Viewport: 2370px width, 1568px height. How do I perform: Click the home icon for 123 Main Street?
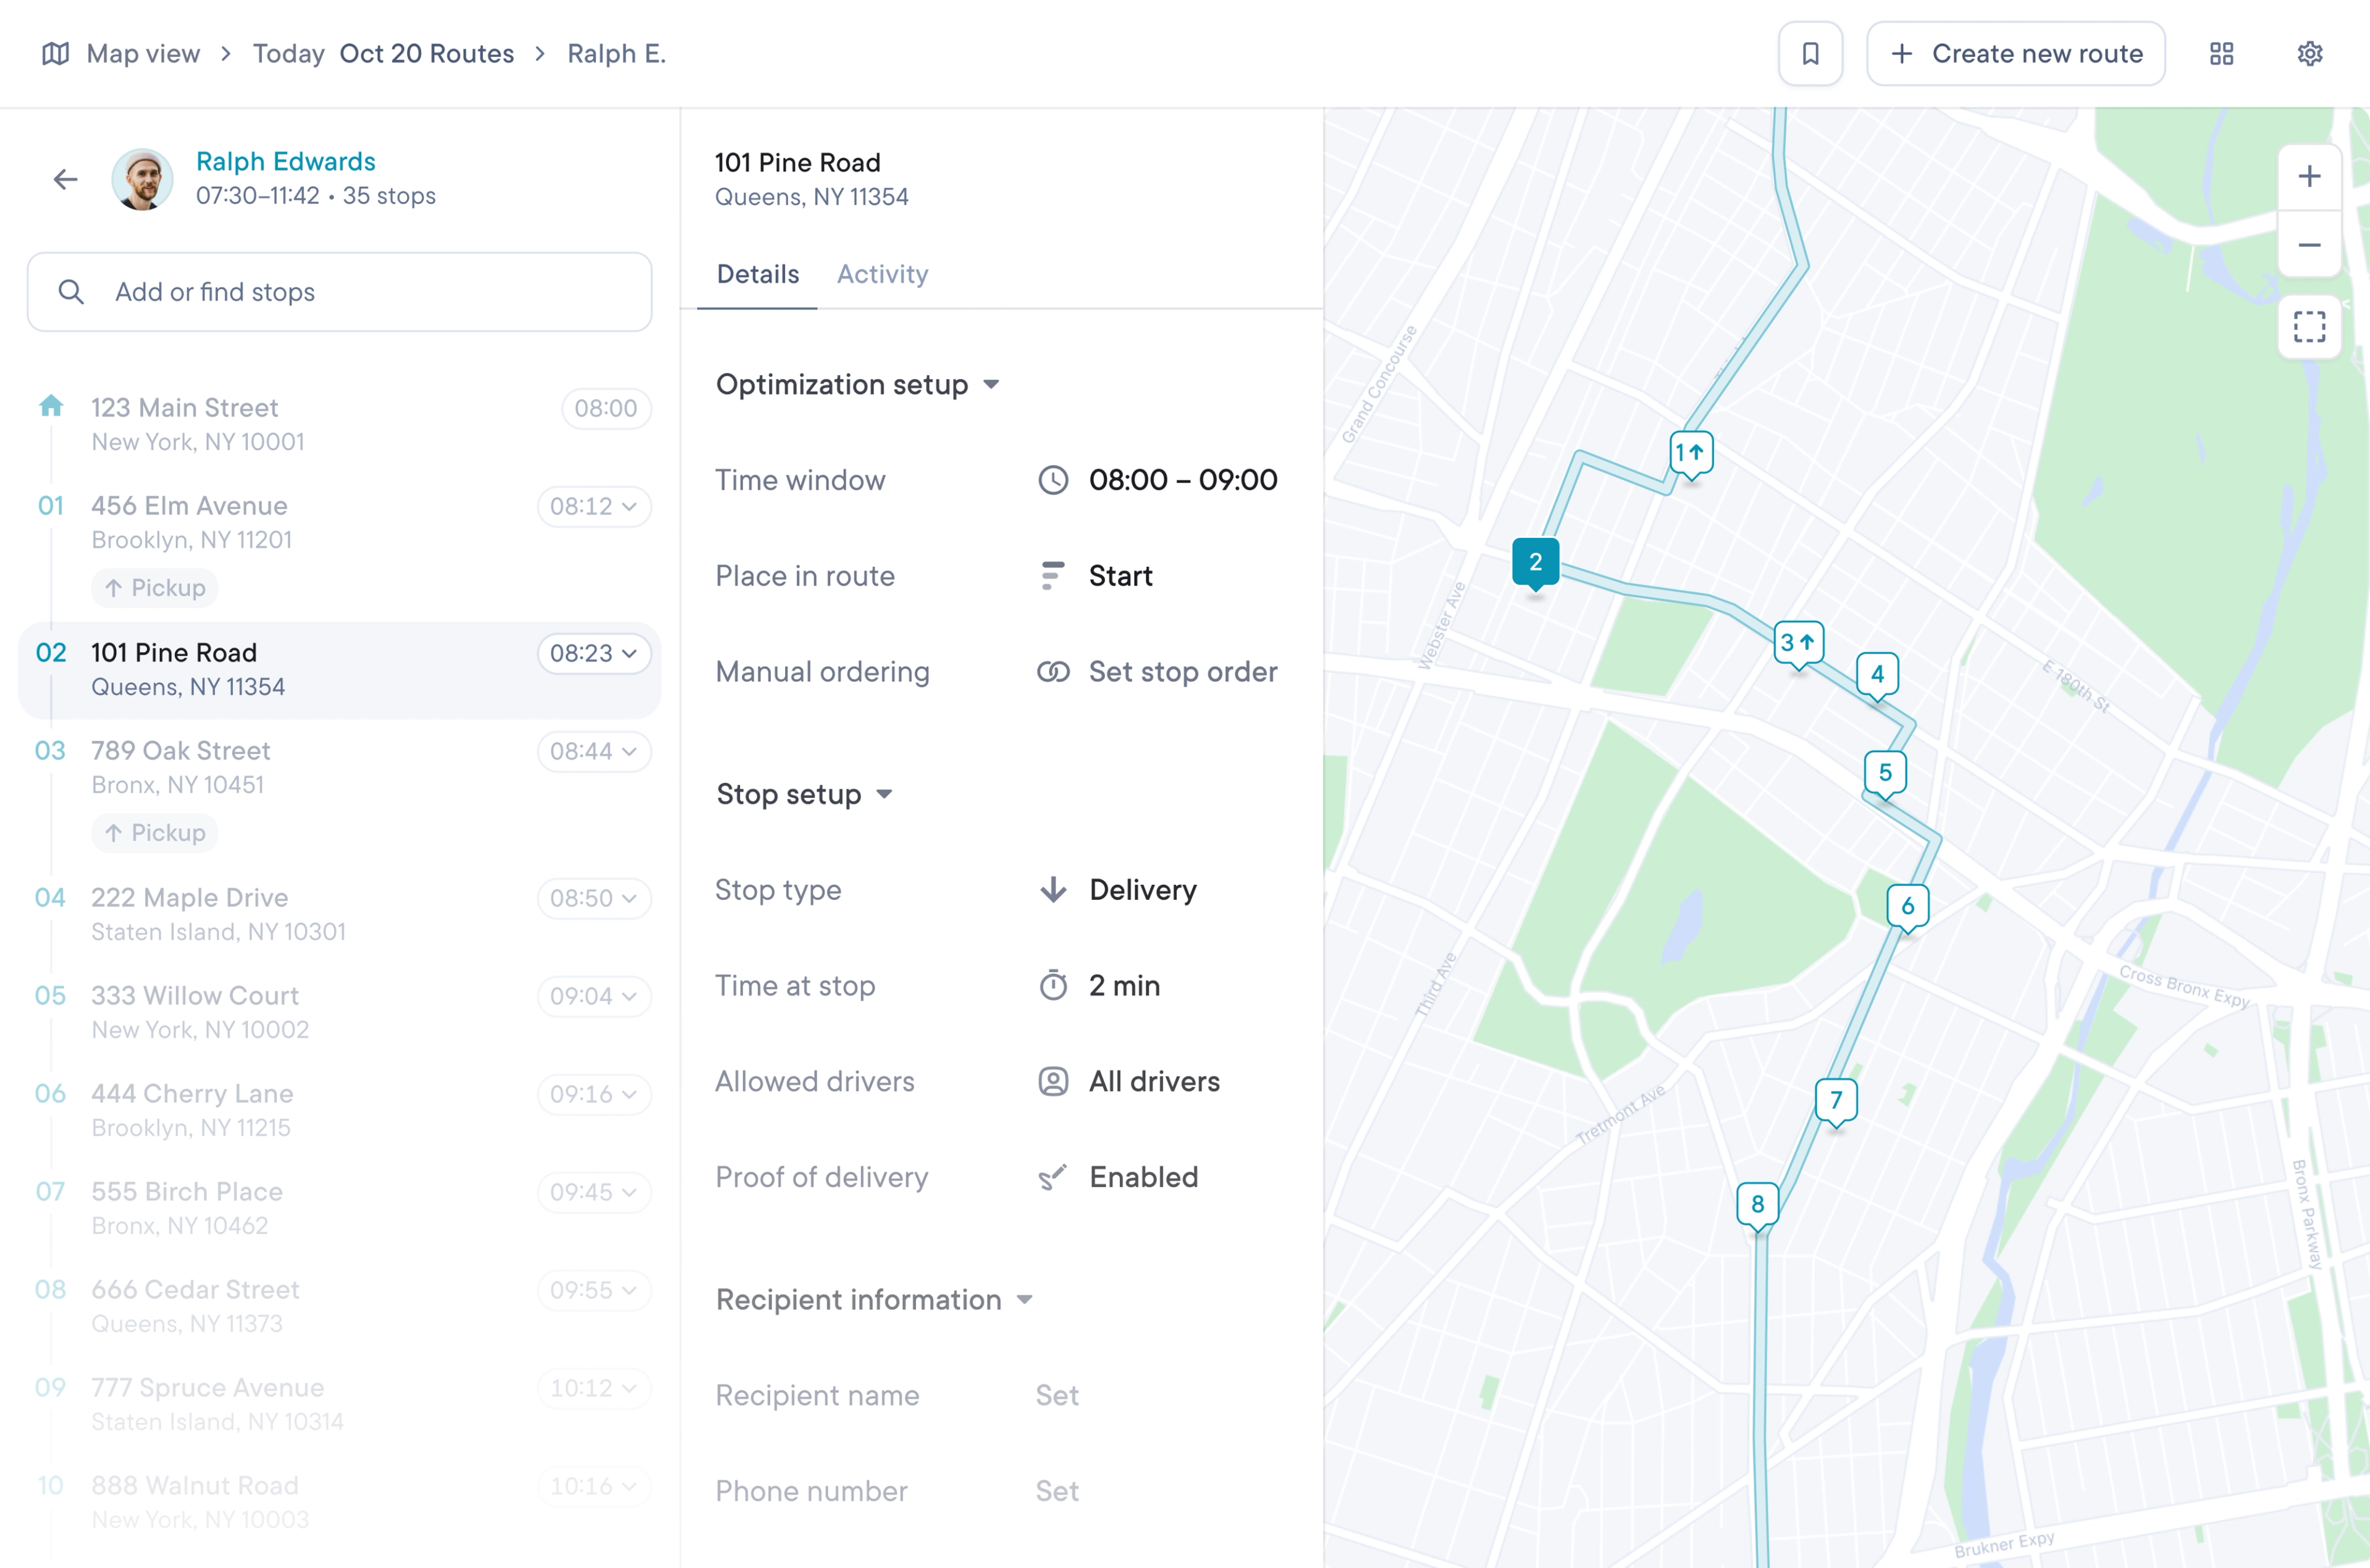click(51, 406)
